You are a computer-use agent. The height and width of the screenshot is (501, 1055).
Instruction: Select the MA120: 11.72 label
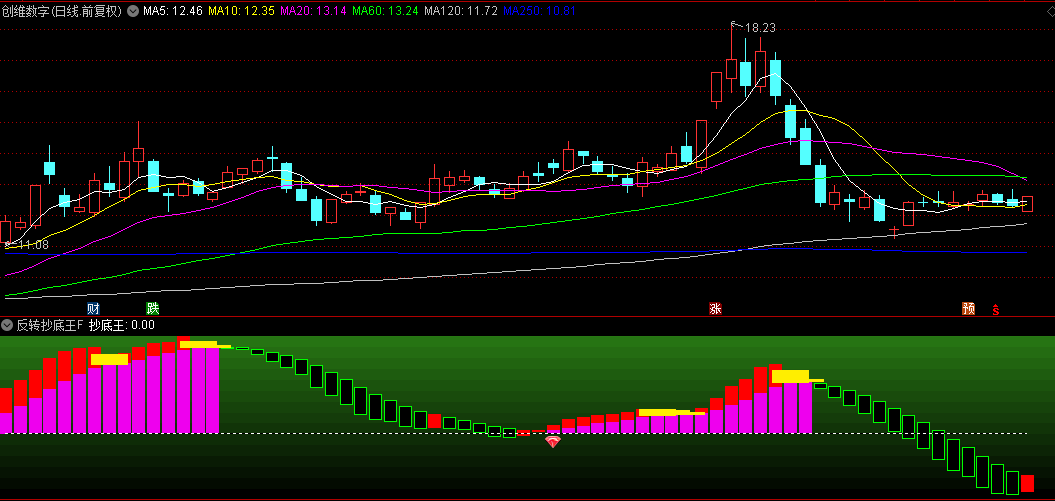click(461, 11)
